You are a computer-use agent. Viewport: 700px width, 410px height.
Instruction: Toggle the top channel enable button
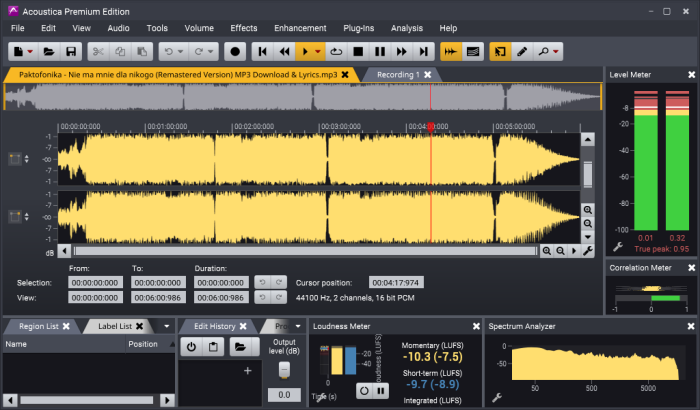tap(15, 159)
